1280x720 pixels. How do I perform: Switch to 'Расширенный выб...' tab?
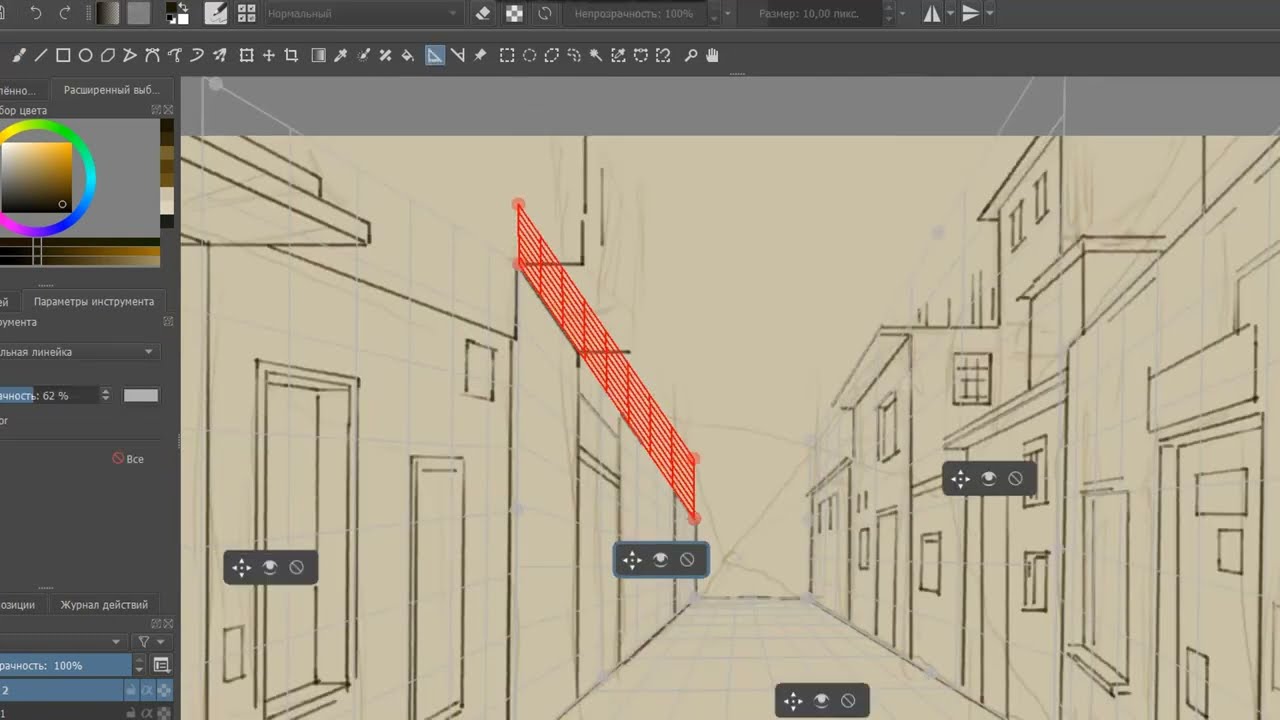pos(112,90)
